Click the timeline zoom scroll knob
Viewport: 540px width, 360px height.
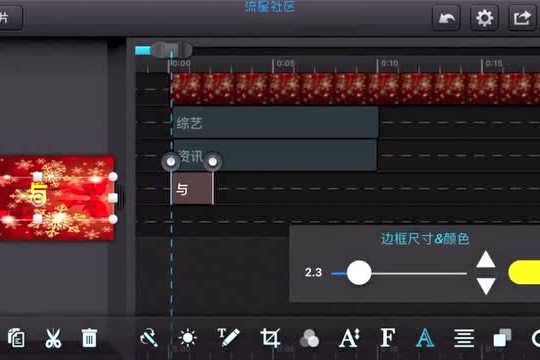tap(171, 50)
